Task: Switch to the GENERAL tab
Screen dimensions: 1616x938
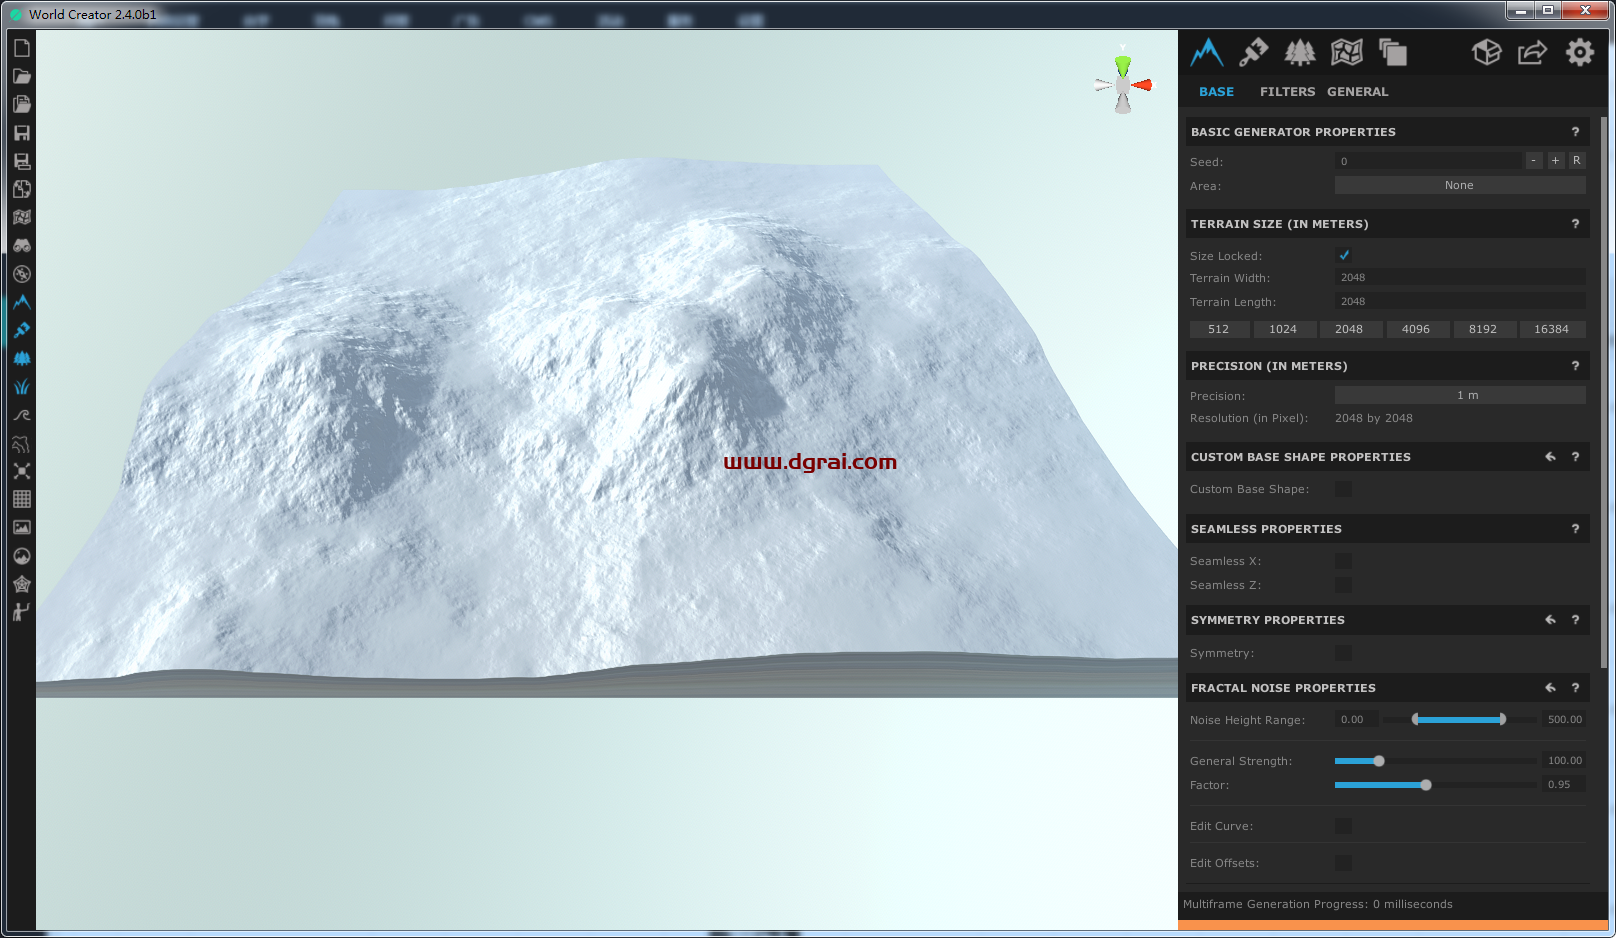Action: (1357, 91)
